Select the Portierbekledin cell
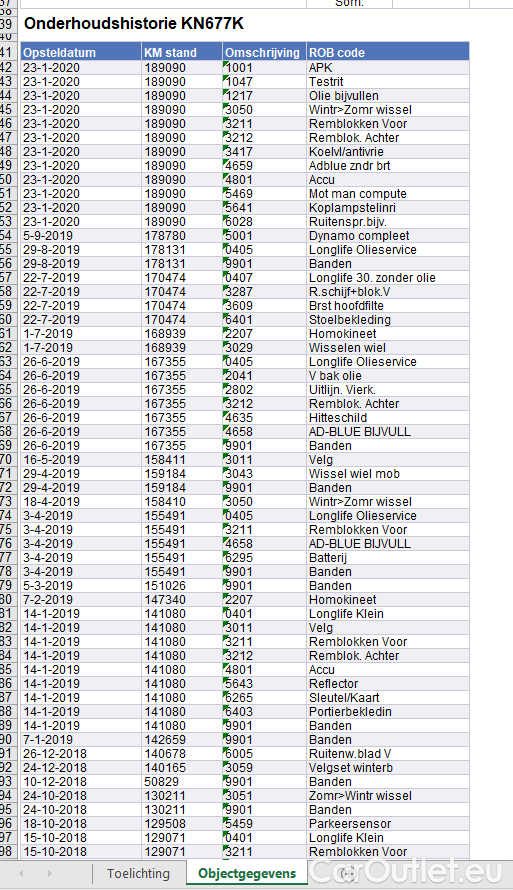 [x=388, y=712]
